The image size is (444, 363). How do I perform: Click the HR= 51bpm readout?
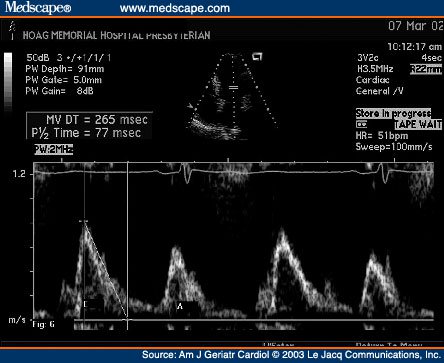[382, 136]
